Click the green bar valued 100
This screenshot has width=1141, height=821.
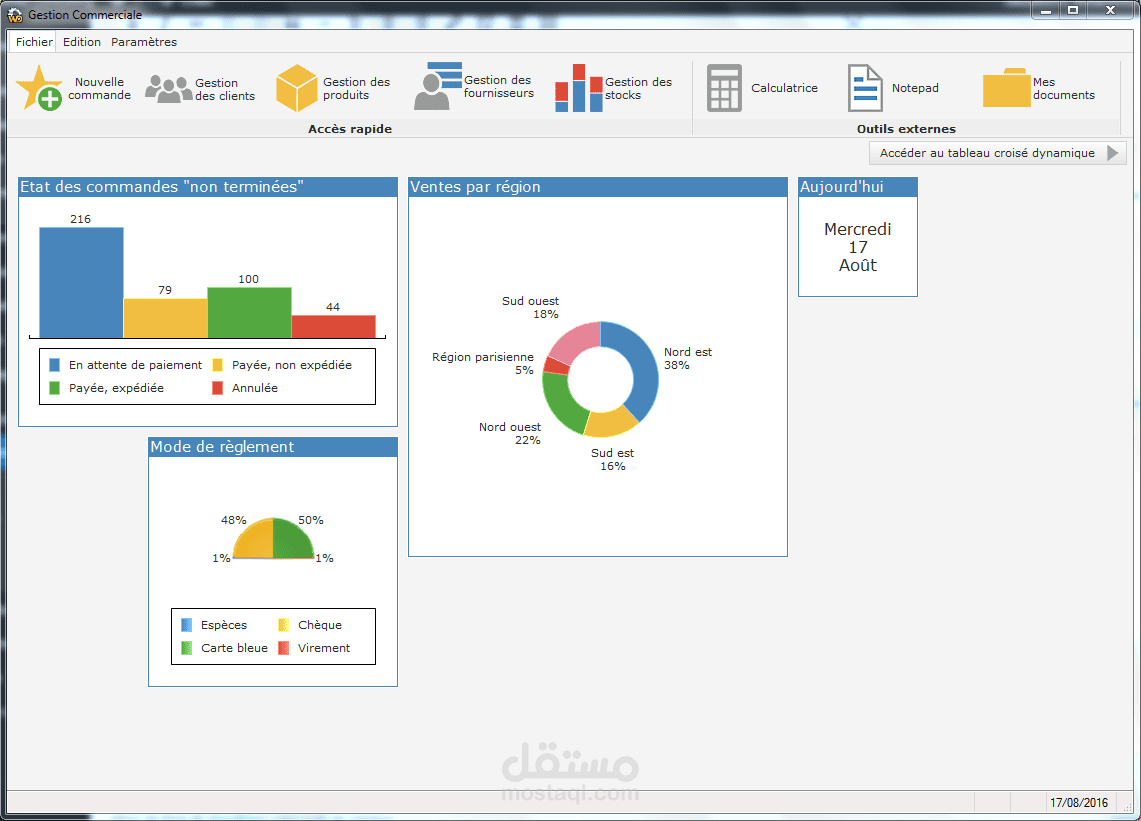tap(250, 313)
